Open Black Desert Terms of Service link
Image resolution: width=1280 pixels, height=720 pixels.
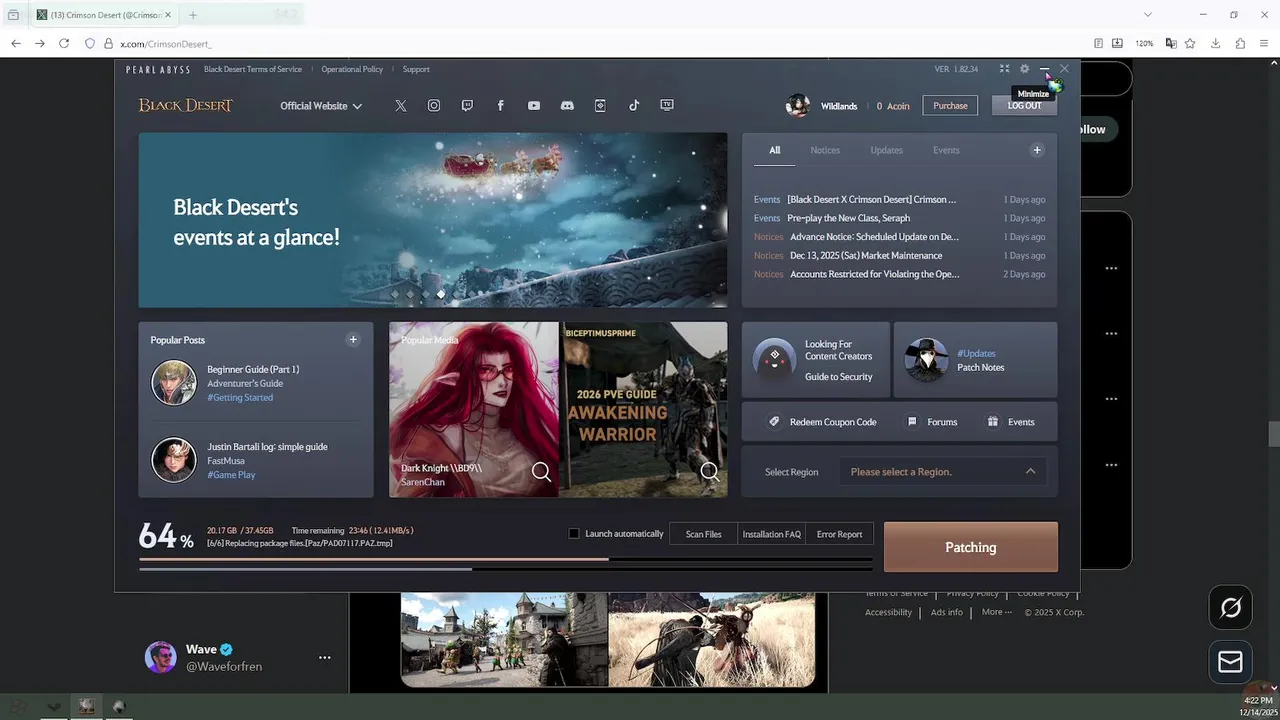coord(253,69)
